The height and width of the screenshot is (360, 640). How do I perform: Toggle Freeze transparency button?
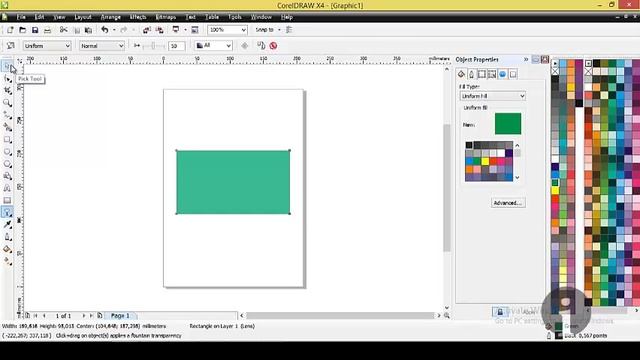pyautogui.click(x=244, y=46)
